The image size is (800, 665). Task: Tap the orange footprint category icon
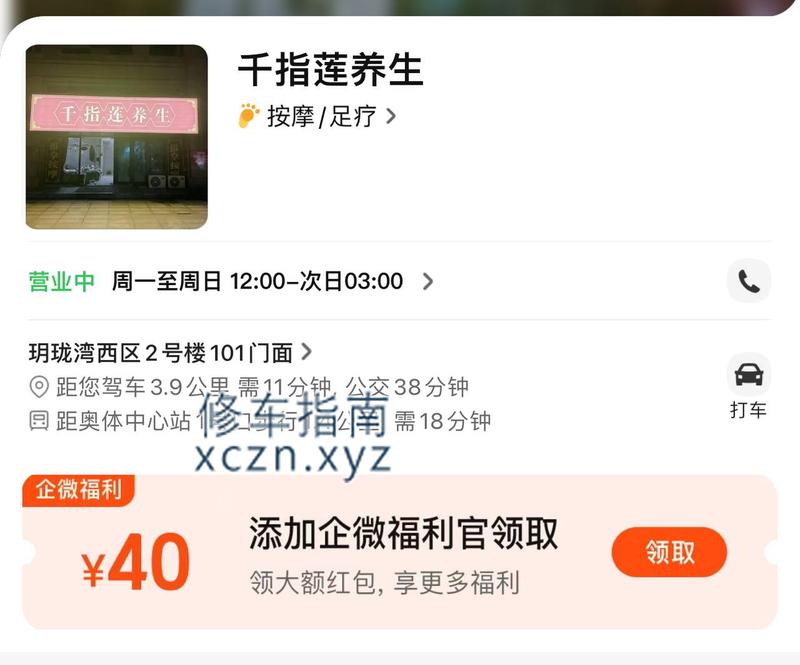click(x=248, y=115)
